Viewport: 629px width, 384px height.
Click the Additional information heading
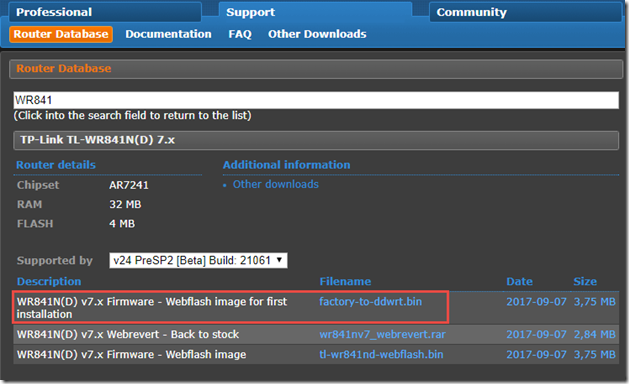point(286,165)
